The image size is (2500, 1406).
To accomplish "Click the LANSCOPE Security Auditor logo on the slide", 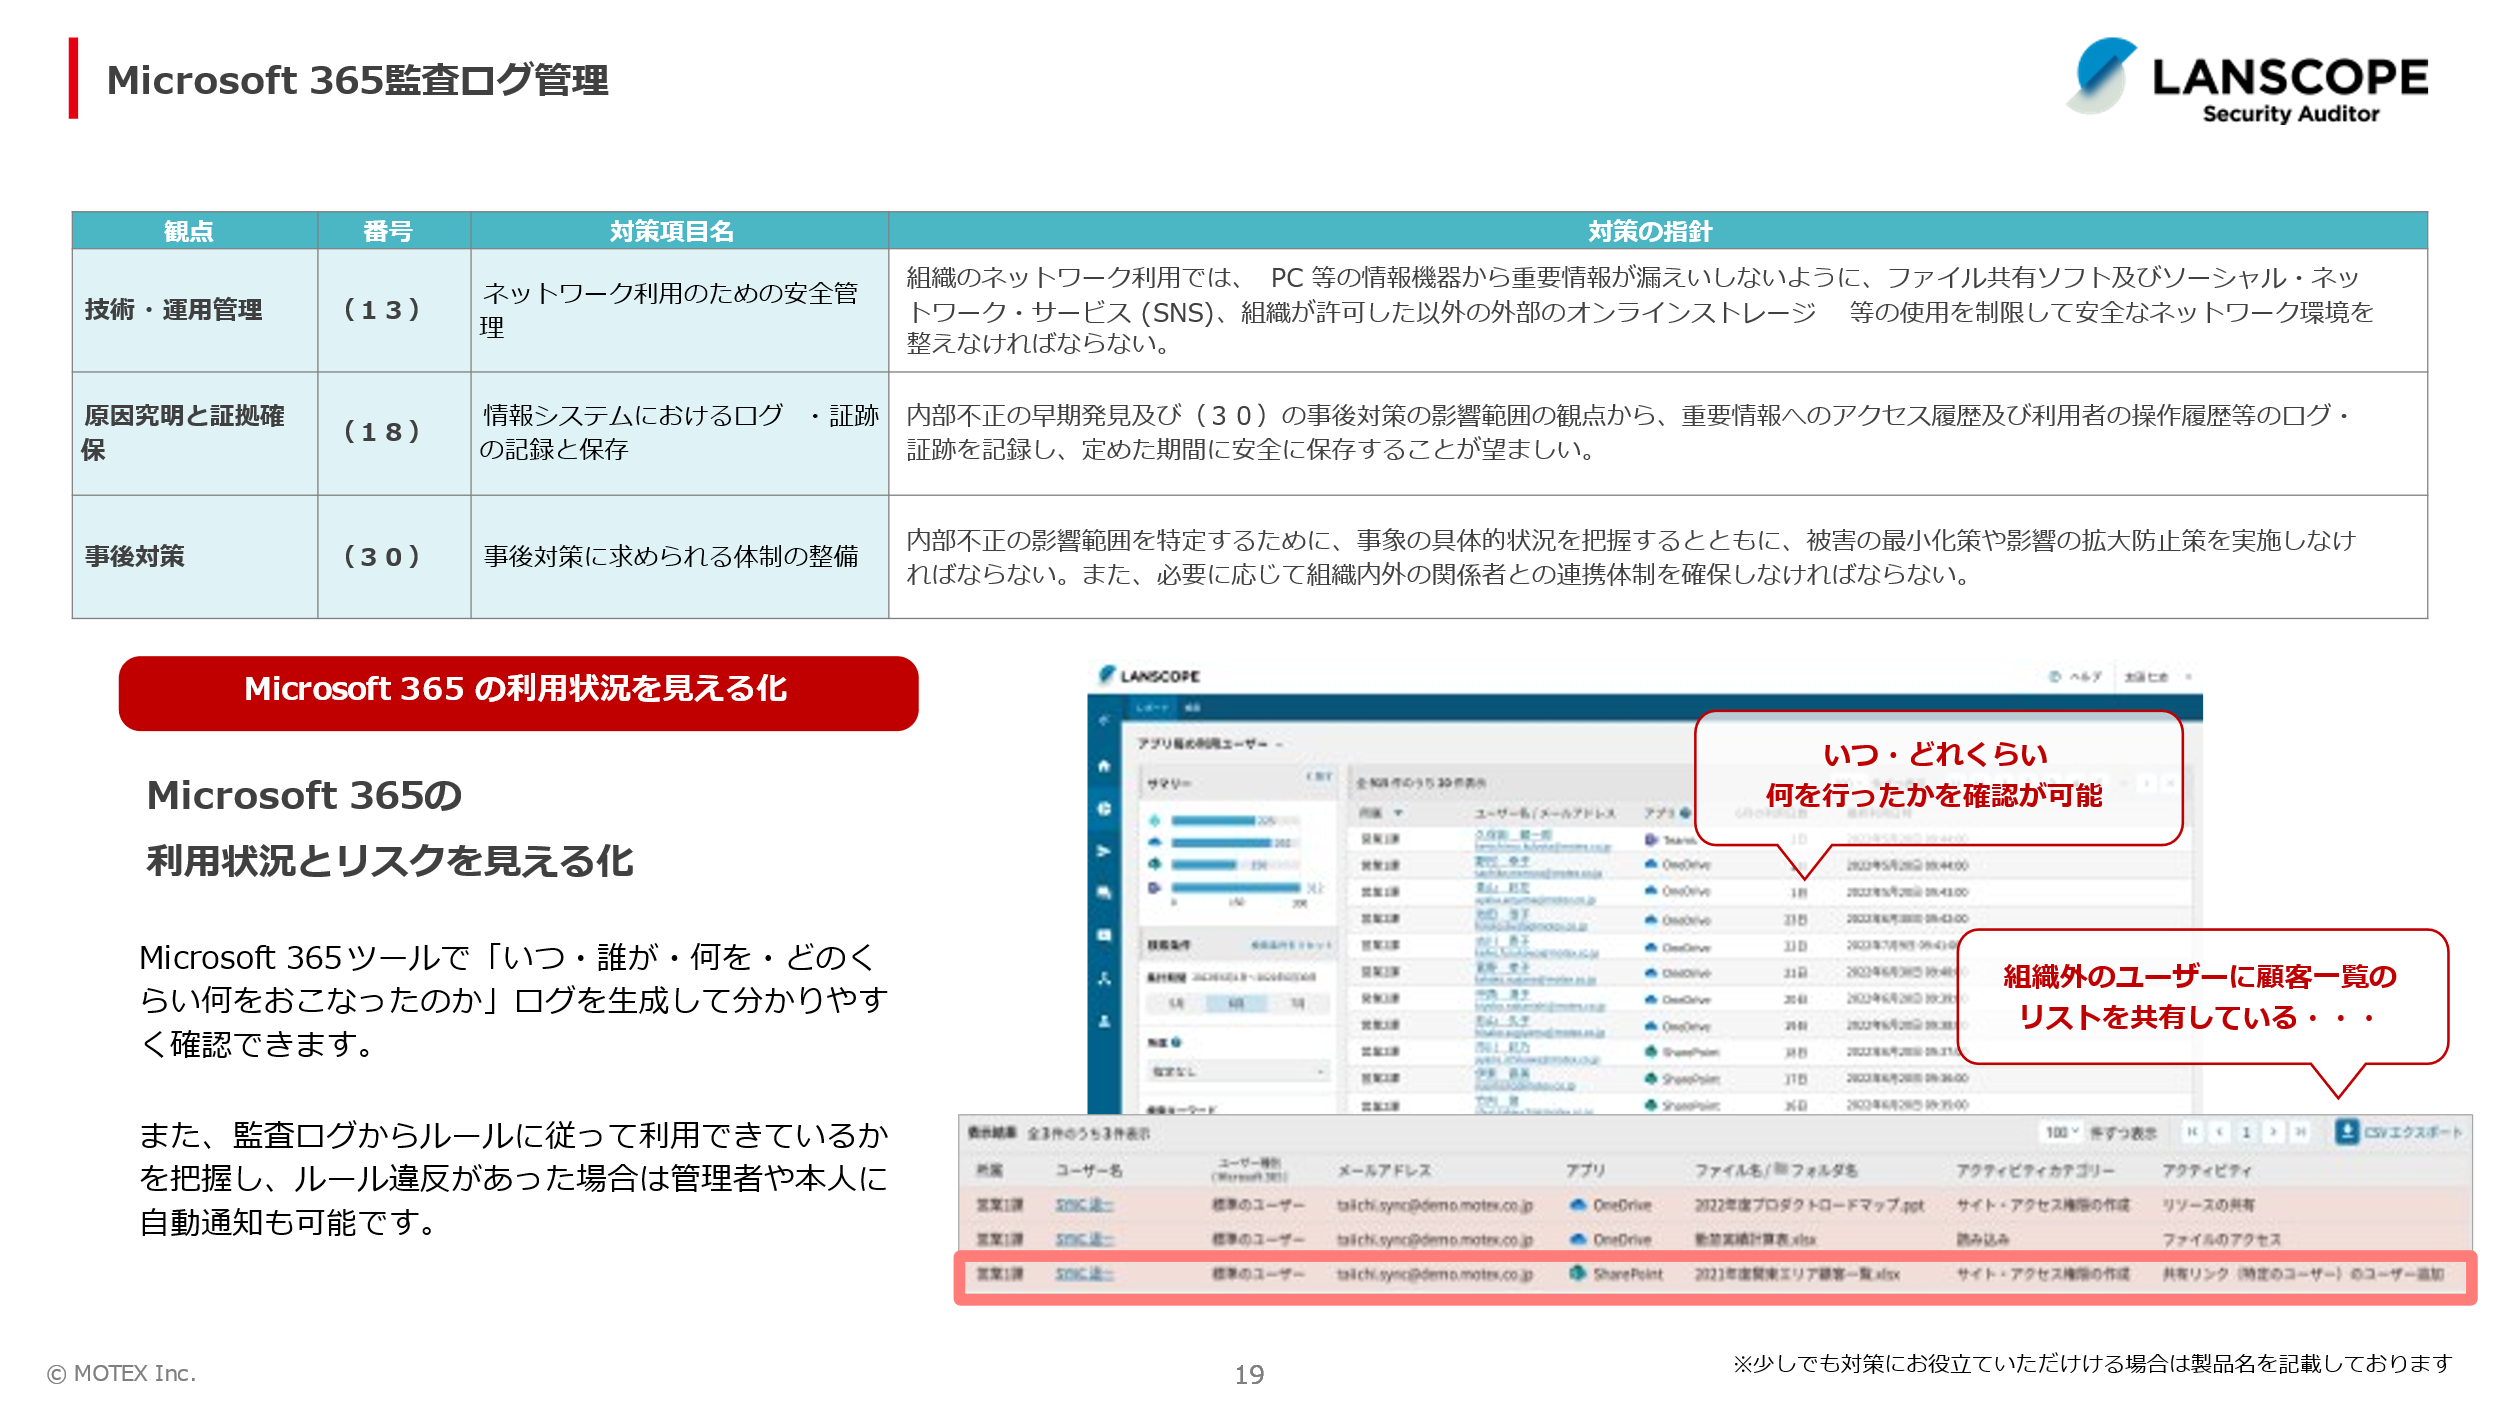I will tap(2248, 79).
